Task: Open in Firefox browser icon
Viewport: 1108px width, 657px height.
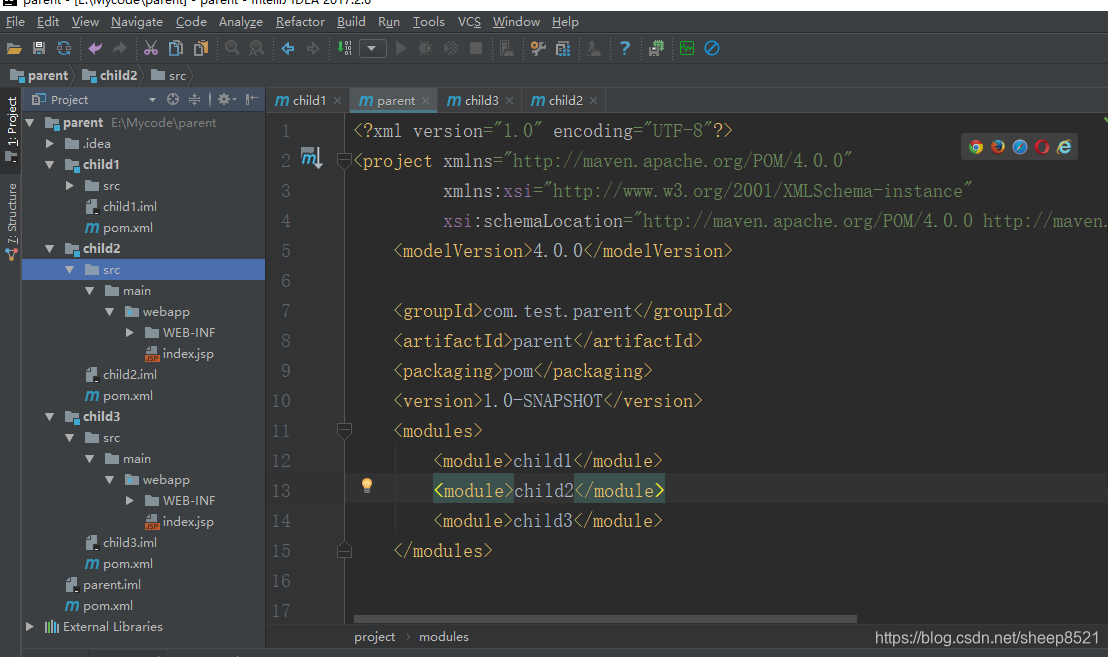Action: pyautogui.click(x=998, y=147)
